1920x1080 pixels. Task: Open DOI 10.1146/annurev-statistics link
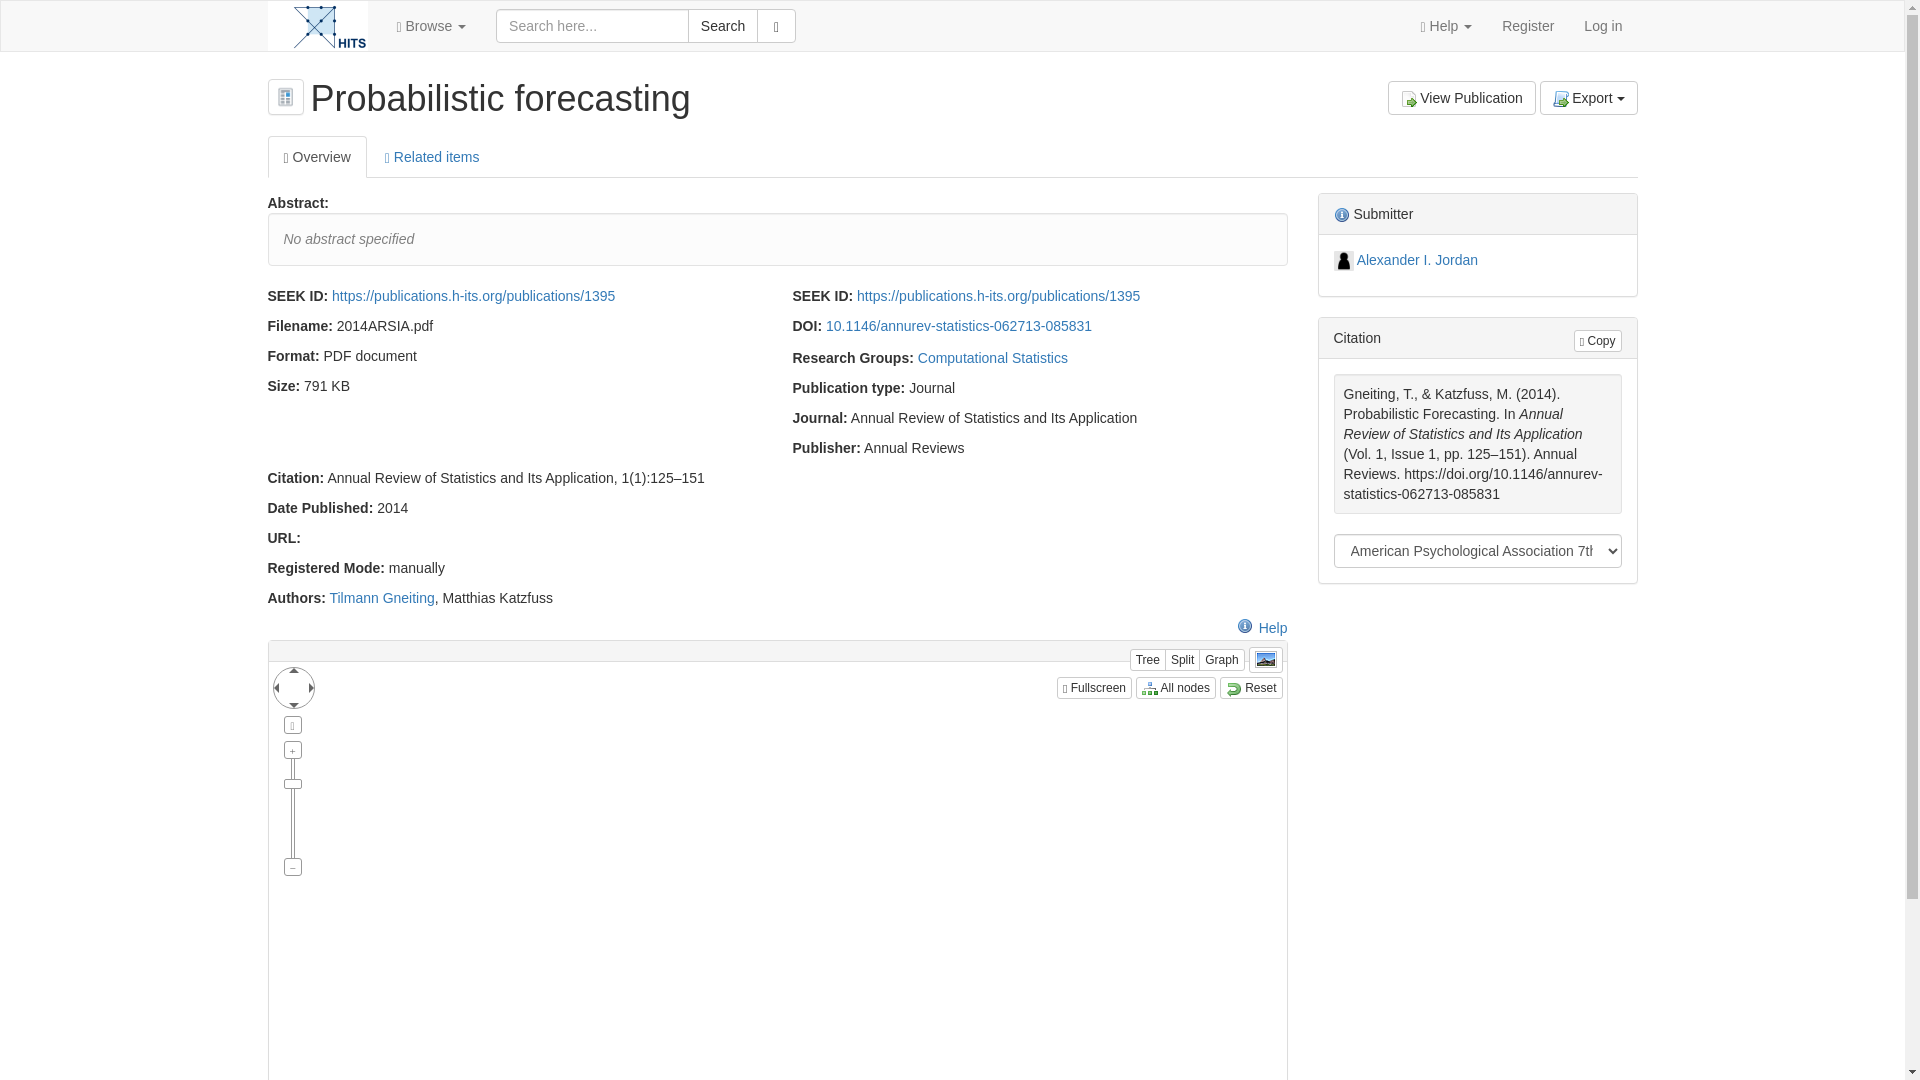[958, 326]
